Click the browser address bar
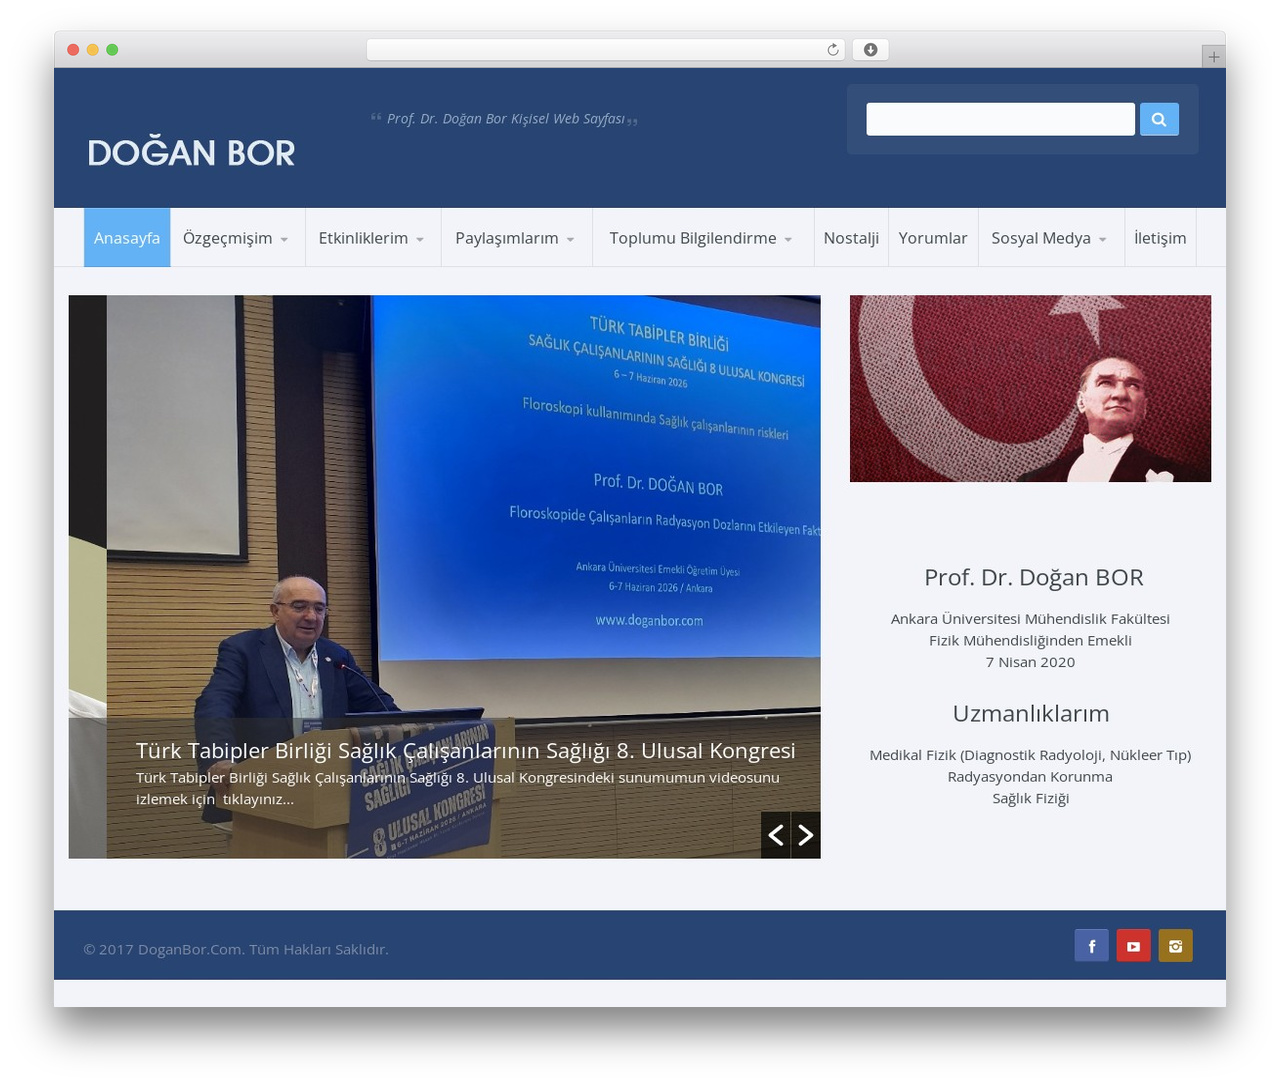 605,50
